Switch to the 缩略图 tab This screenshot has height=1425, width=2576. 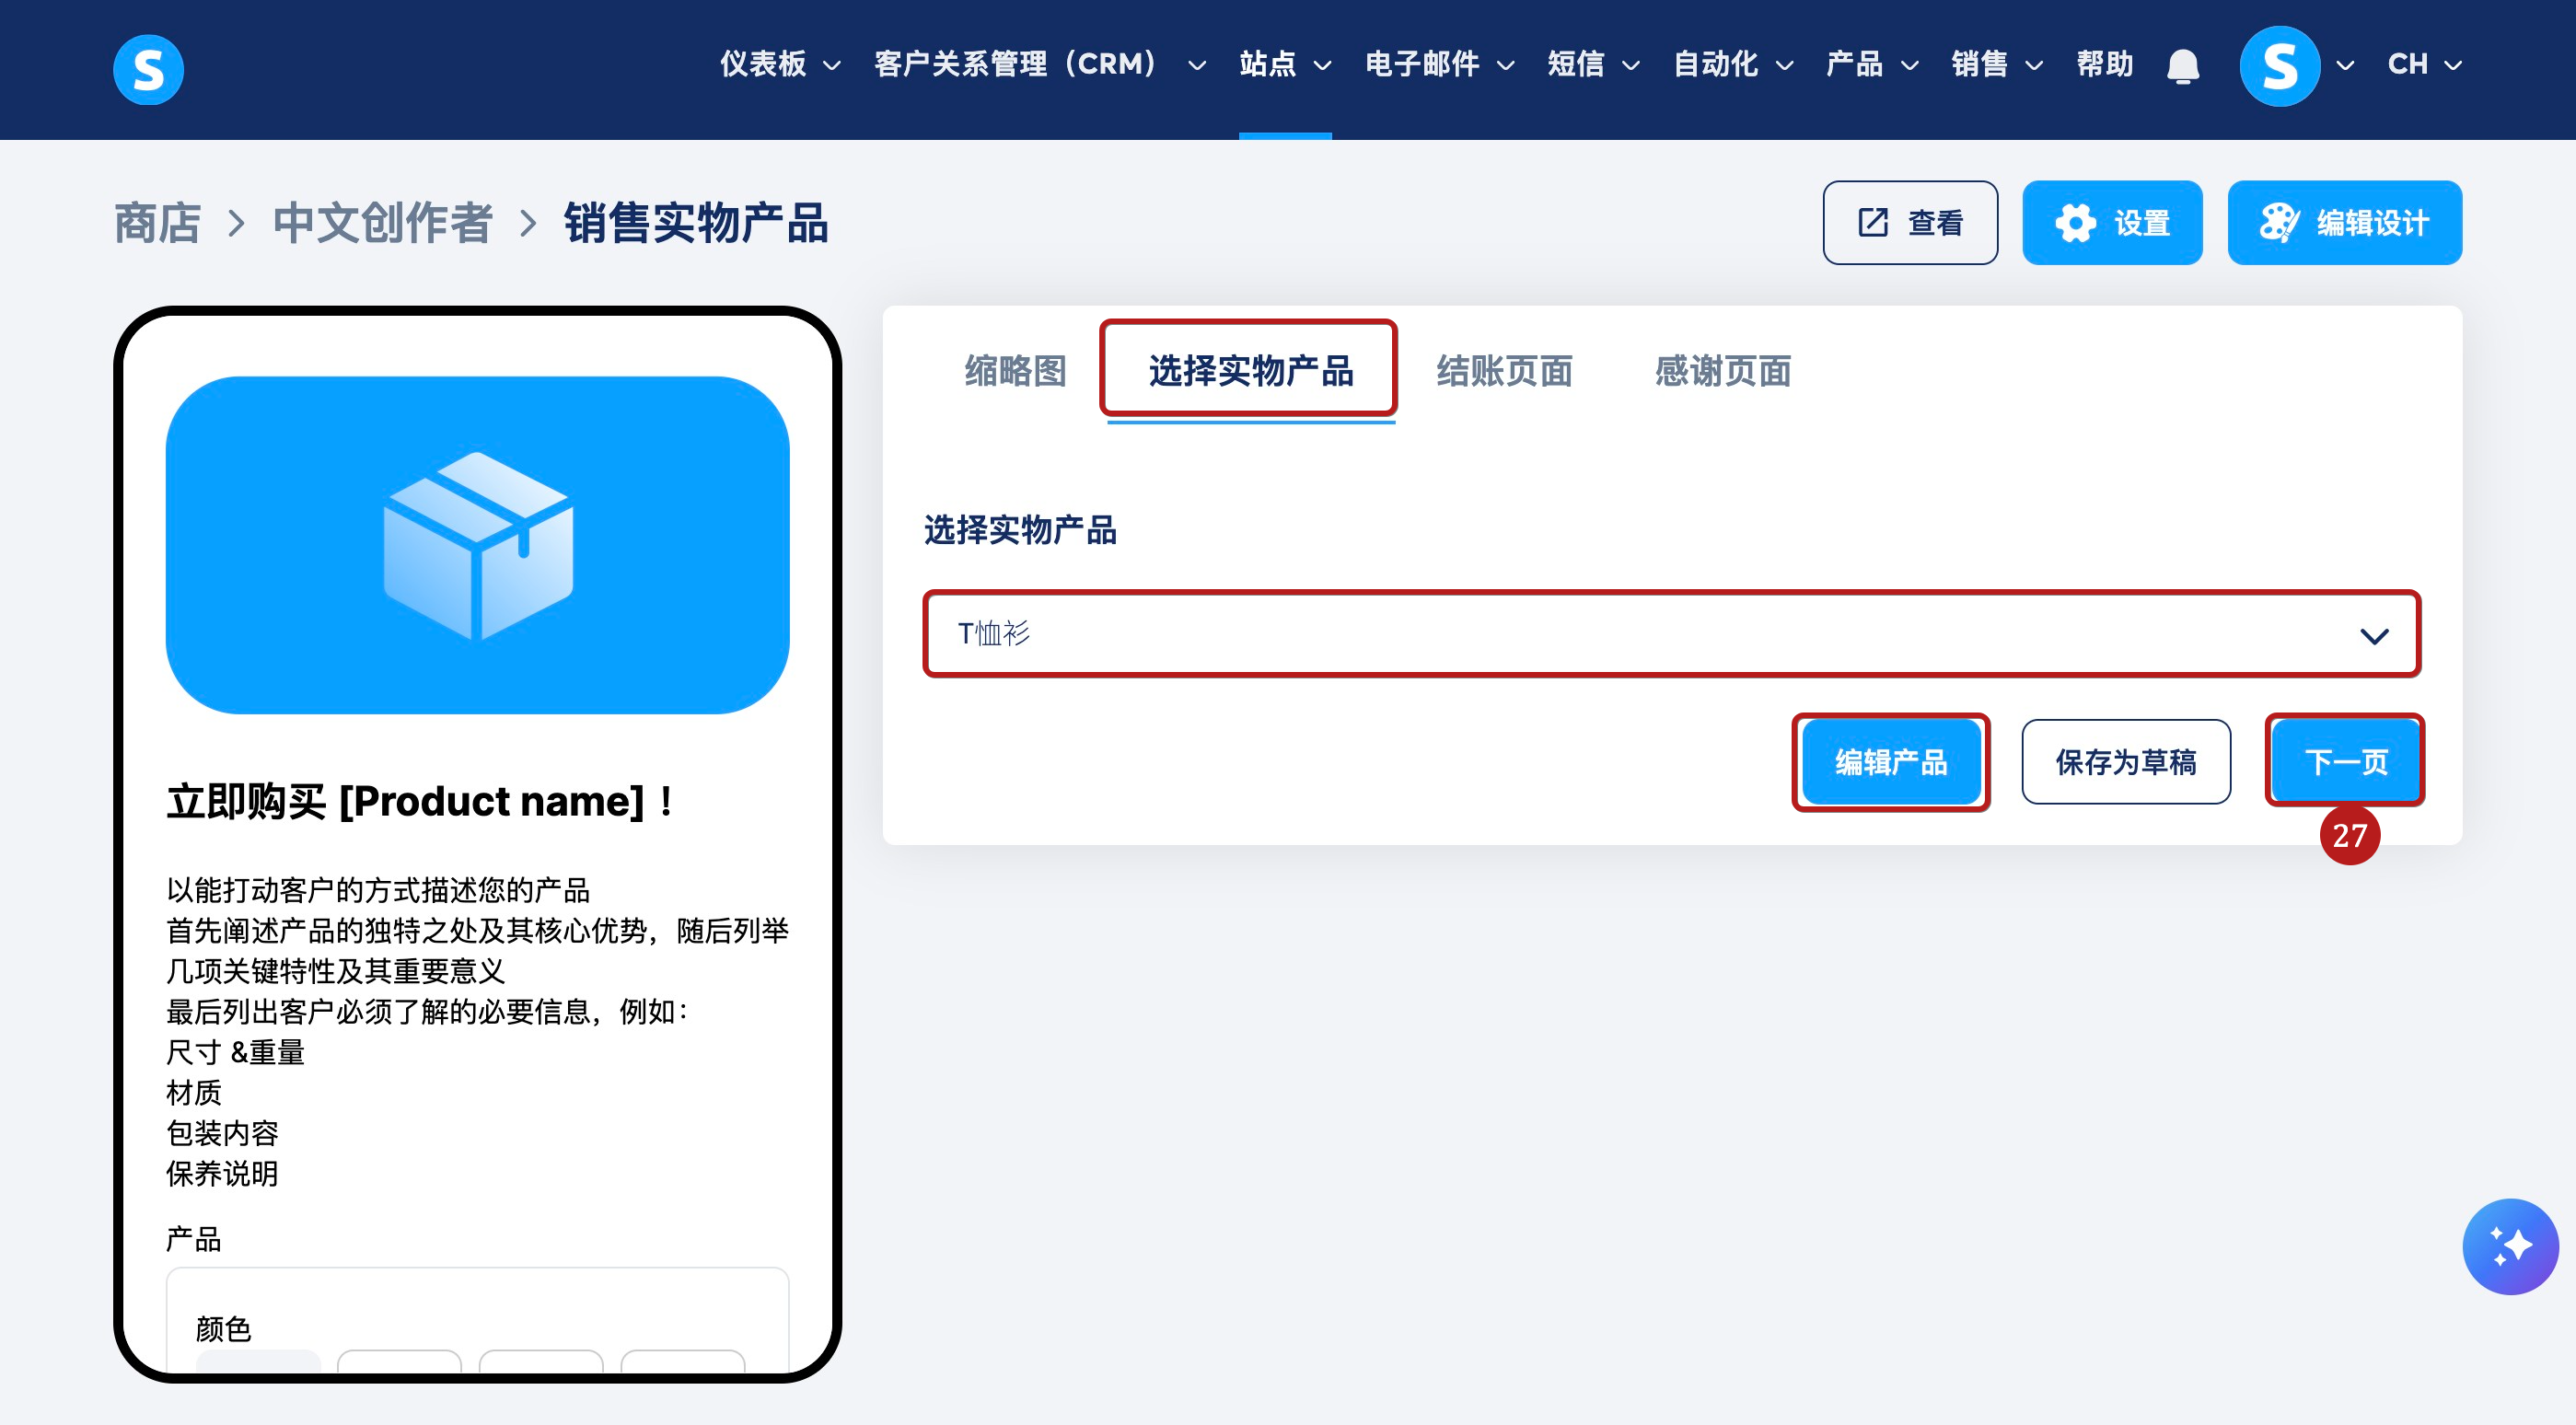coord(1015,371)
